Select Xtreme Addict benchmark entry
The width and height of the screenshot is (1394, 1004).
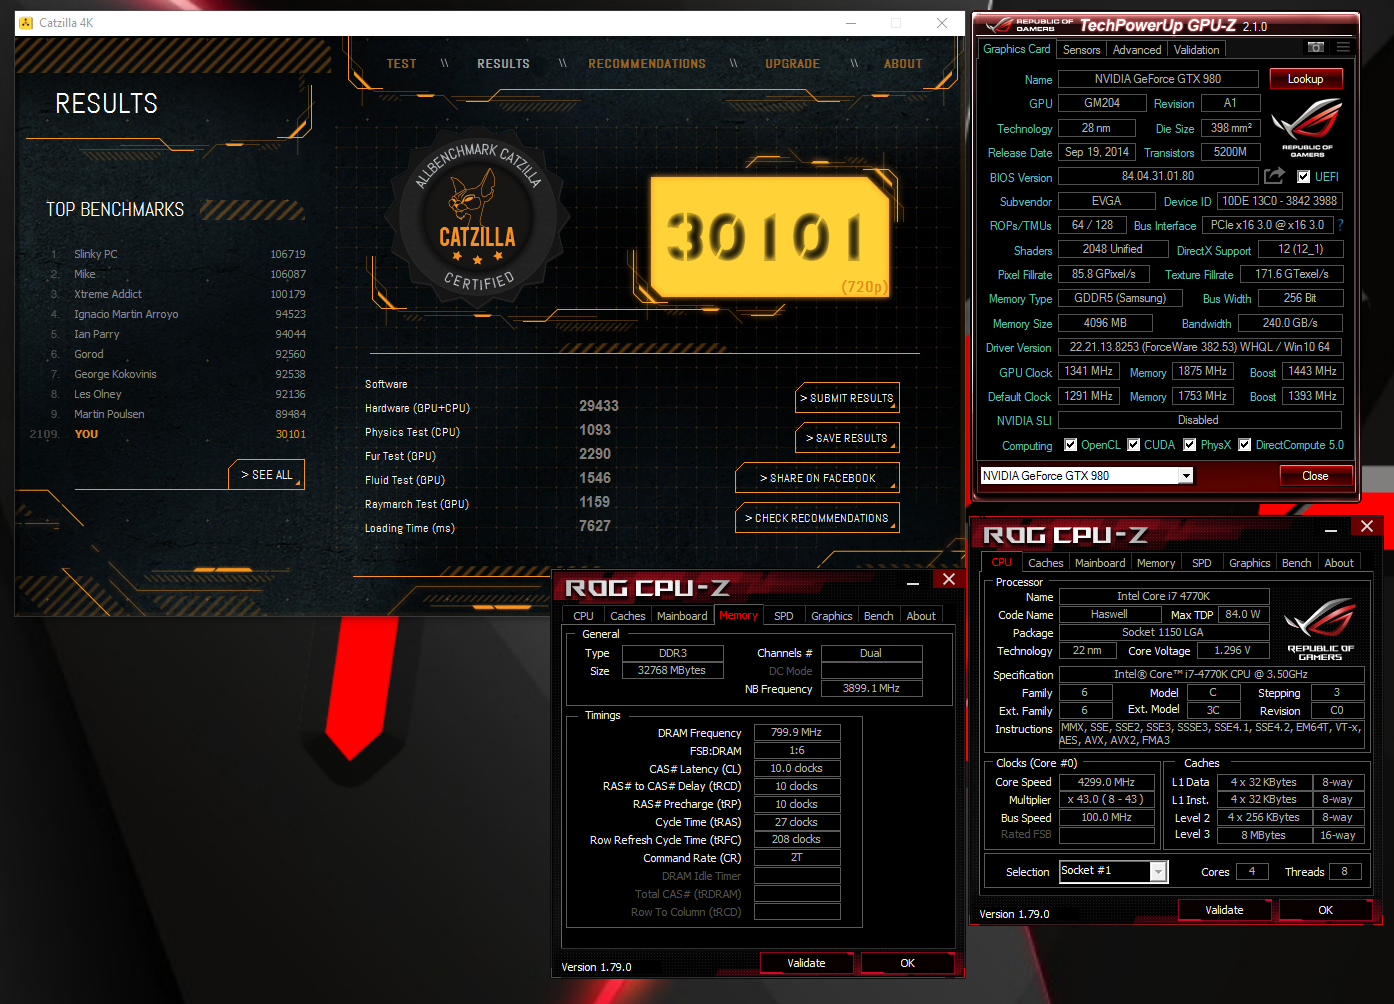pyautogui.click(x=178, y=294)
